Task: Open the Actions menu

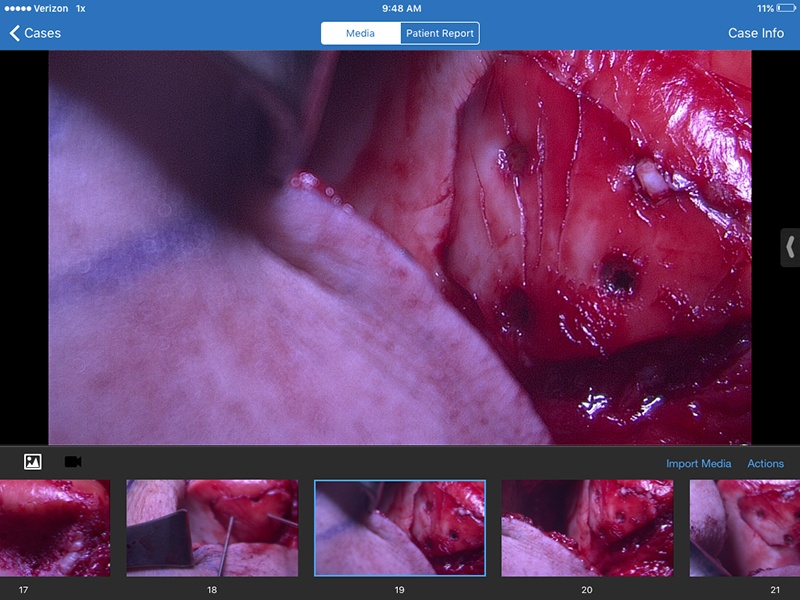Action: pyautogui.click(x=765, y=463)
